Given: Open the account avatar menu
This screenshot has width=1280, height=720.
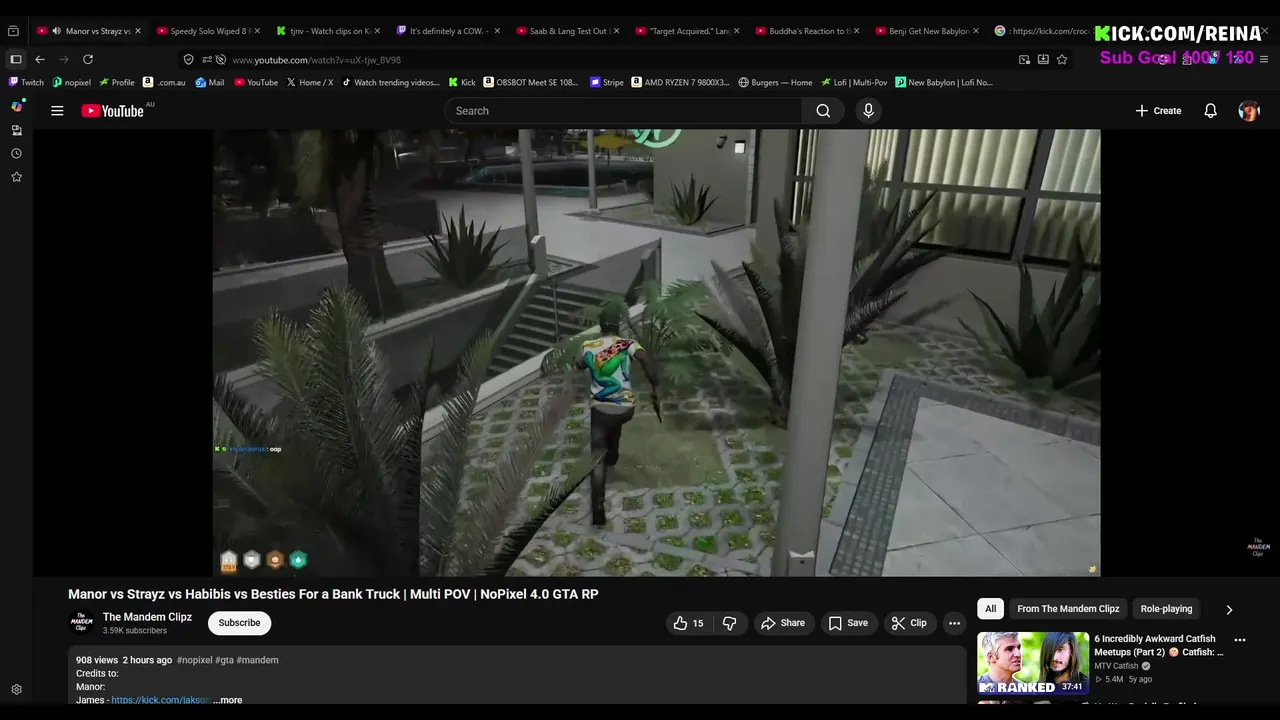Looking at the screenshot, I should point(1249,111).
